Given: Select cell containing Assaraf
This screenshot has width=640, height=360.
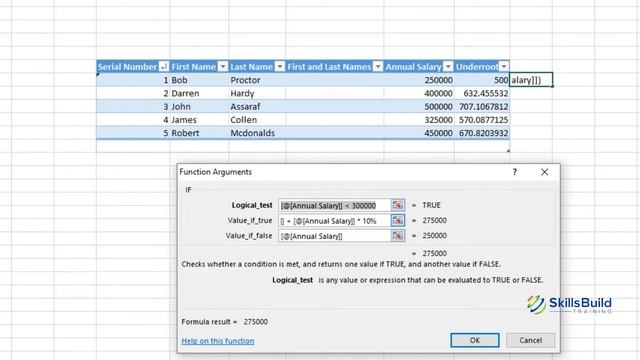Looking at the screenshot, I should click(257, 107).
